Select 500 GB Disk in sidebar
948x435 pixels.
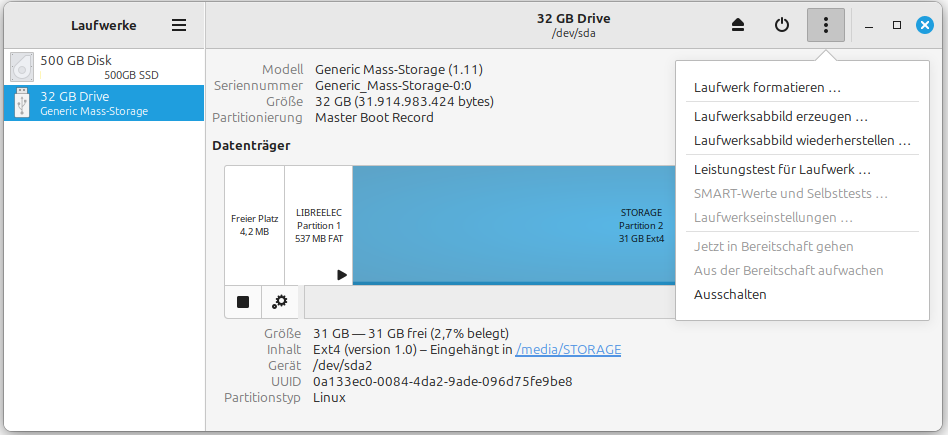tap(104, 67)
